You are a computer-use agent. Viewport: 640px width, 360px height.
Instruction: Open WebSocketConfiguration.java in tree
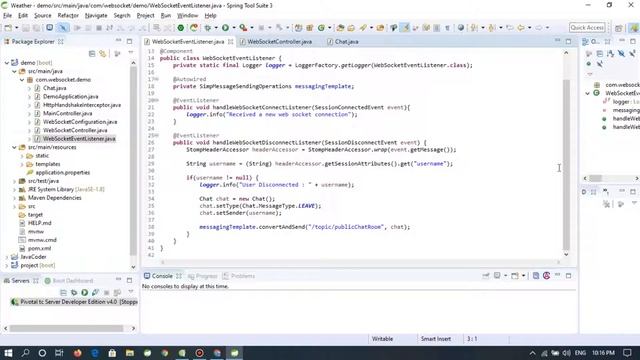(x=80, y=122)
